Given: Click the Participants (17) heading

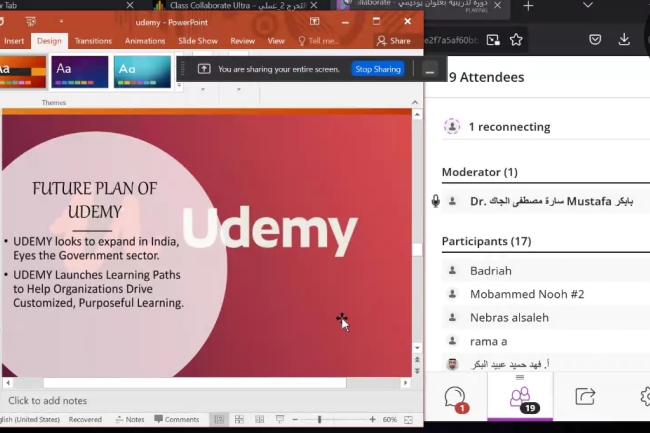Looking at the screenshot, I should tap(486, 241).
